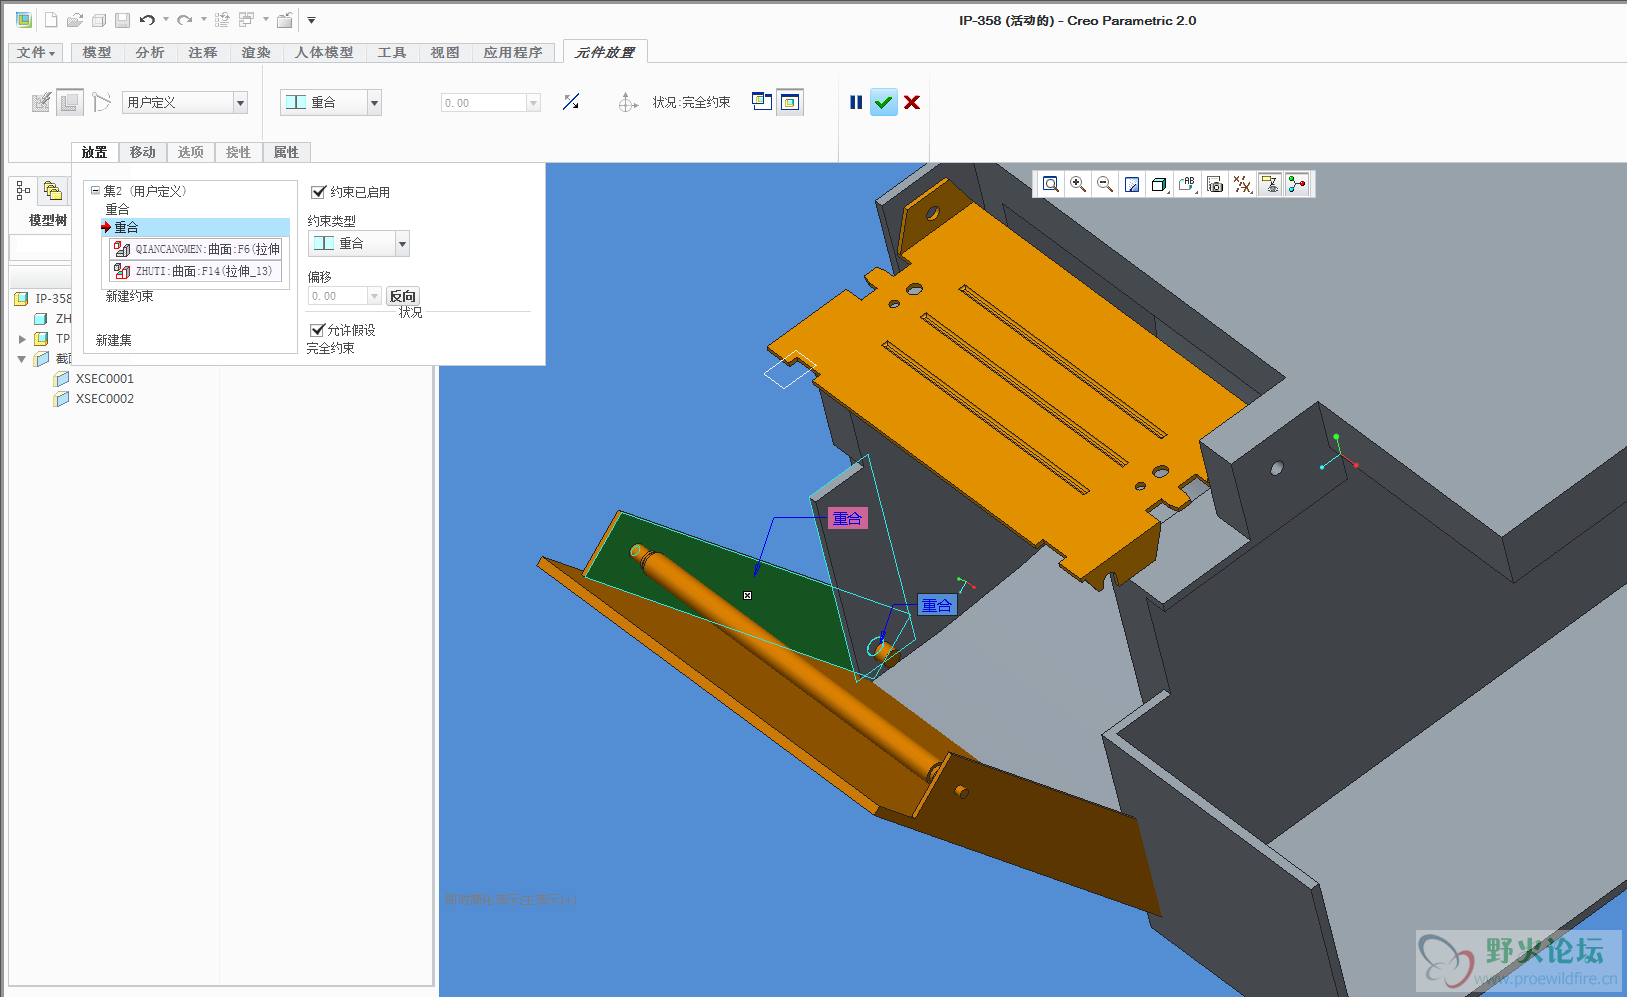The width and height of the screenshot is (1627, 997).
Task: Click the New file icon
Action: [51, 20]
